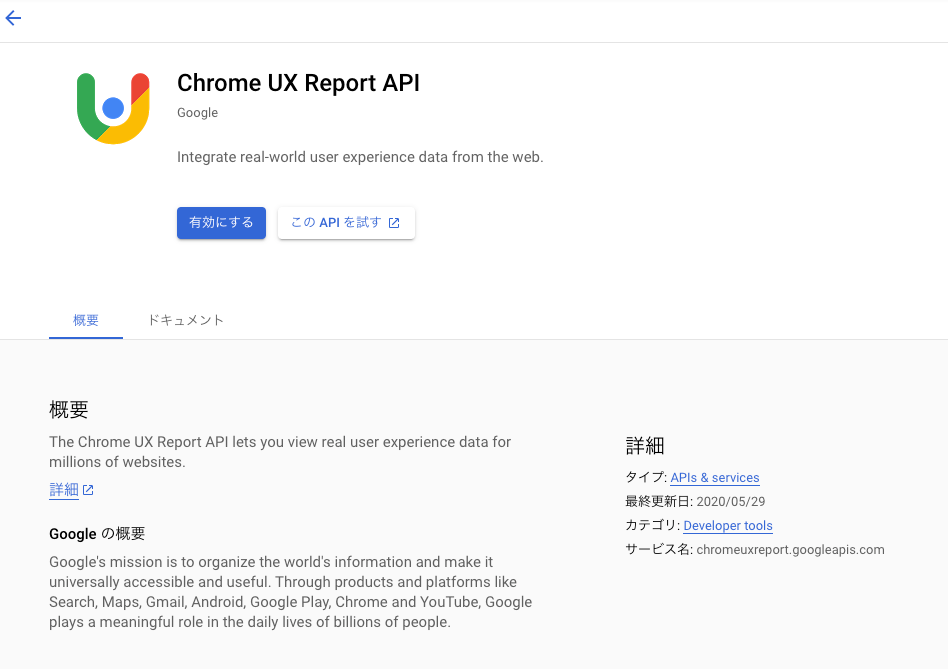Image resolution: width=948 pixels, height=669 pixels.
Task: Click 'The Chrome UX Report API lets you' paragraph
Action: point(280,452)
